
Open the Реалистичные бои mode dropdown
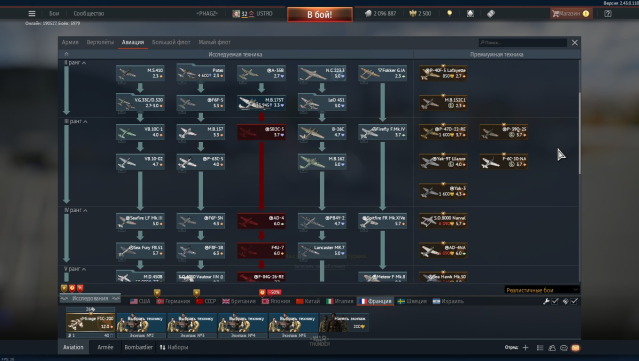542,290
